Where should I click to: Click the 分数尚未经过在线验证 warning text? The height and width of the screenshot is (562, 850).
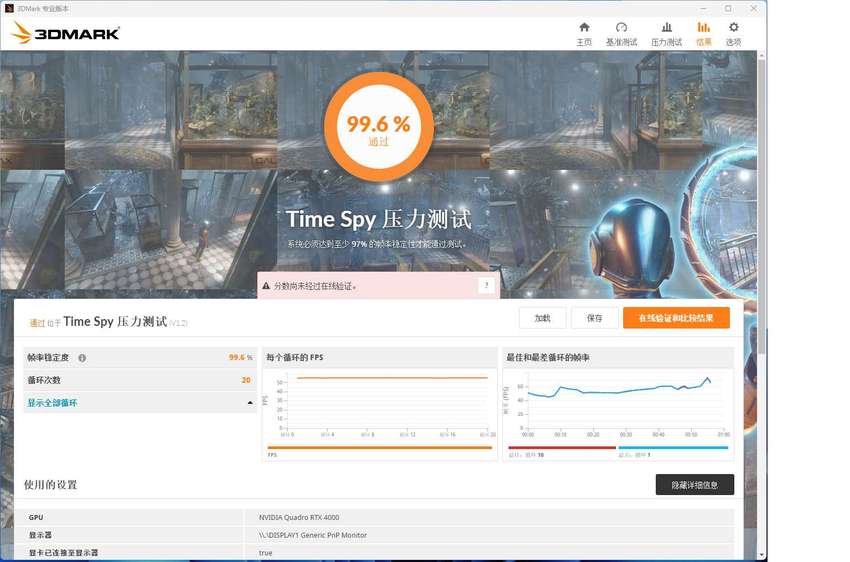pos(315,286)
